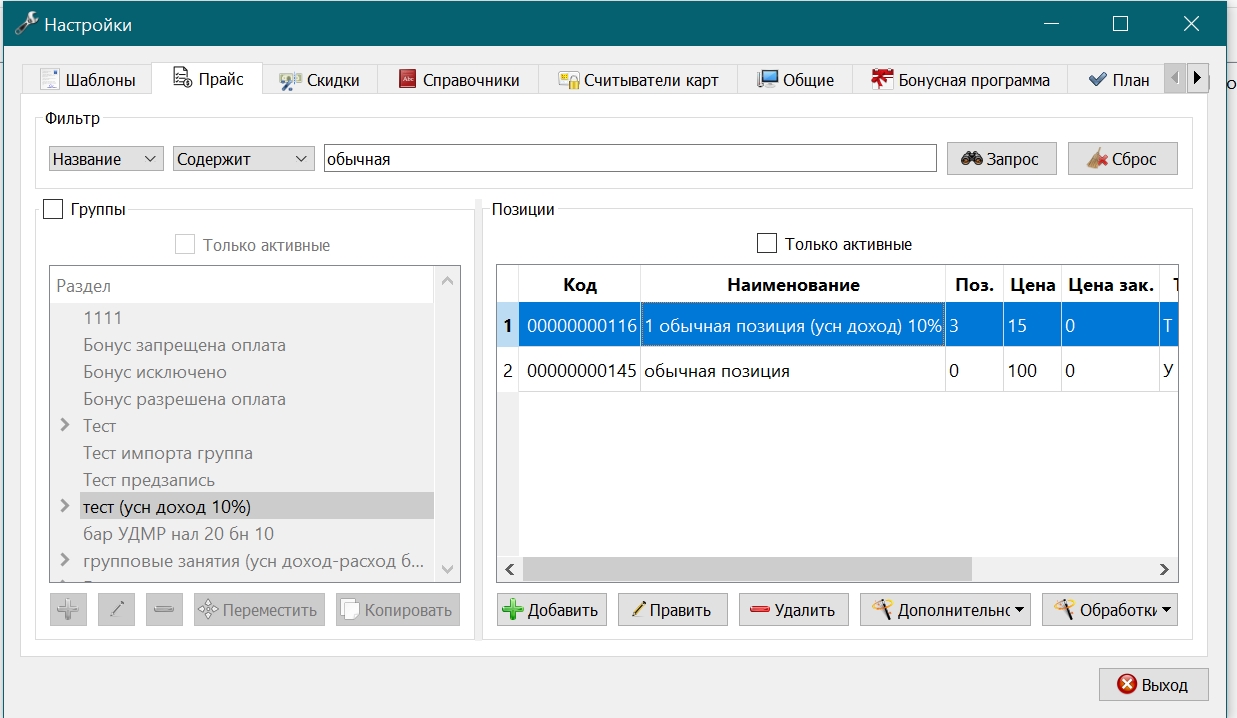
Task: Open the Дополнительно menu button
Action: coord(946,610)
